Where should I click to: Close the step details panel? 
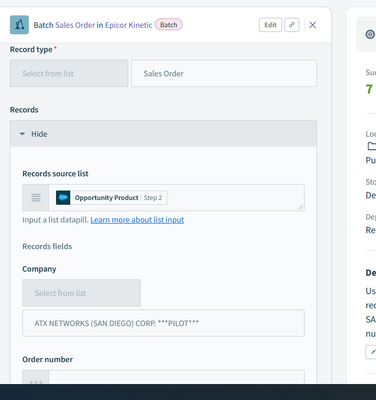point(312,25)
